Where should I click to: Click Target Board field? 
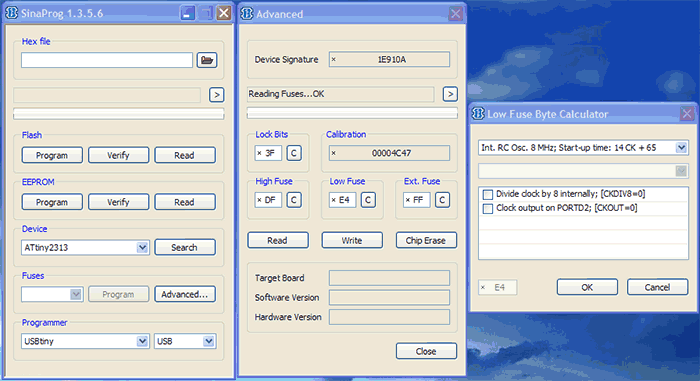389,278
